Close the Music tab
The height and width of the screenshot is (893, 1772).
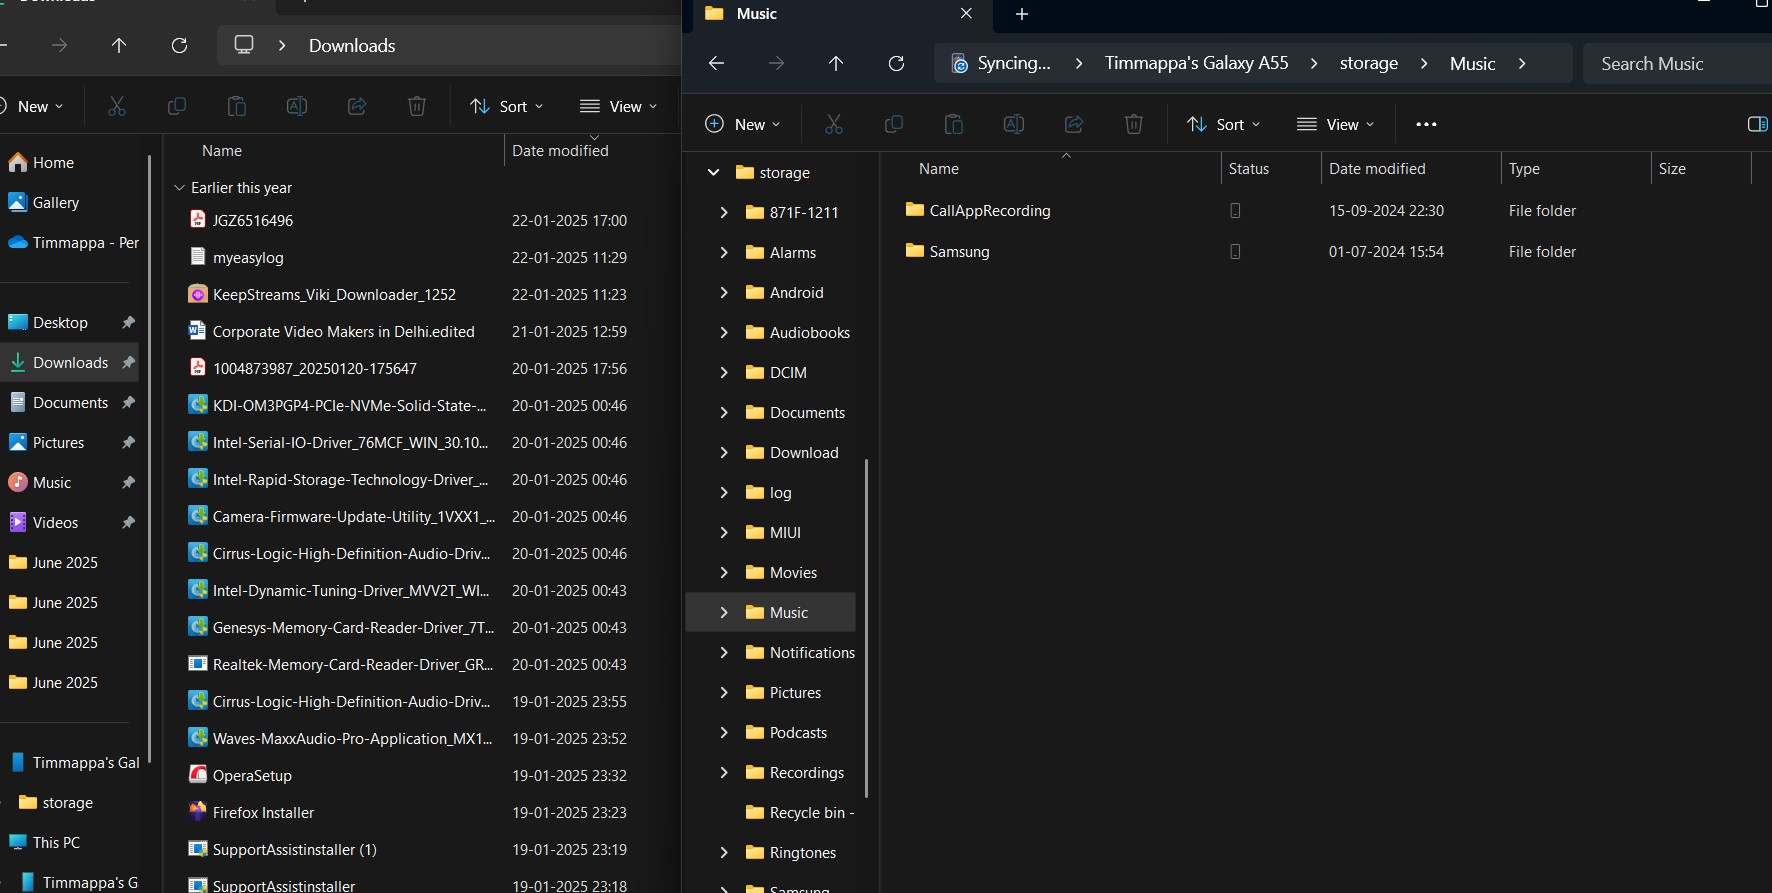pyautogui.click(x=966, y=13)
